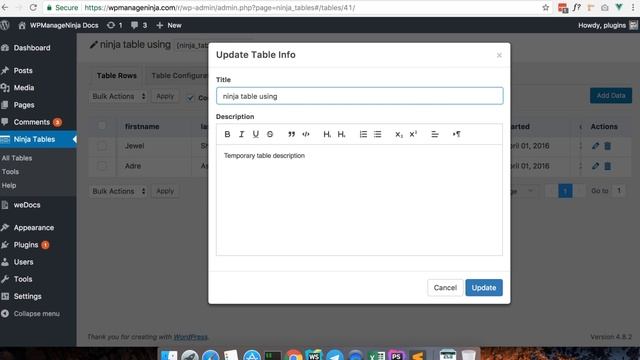This screenshot has width=640, height=360.
Task: Toggle text direction paragraph icon
Action: (456, 134)
